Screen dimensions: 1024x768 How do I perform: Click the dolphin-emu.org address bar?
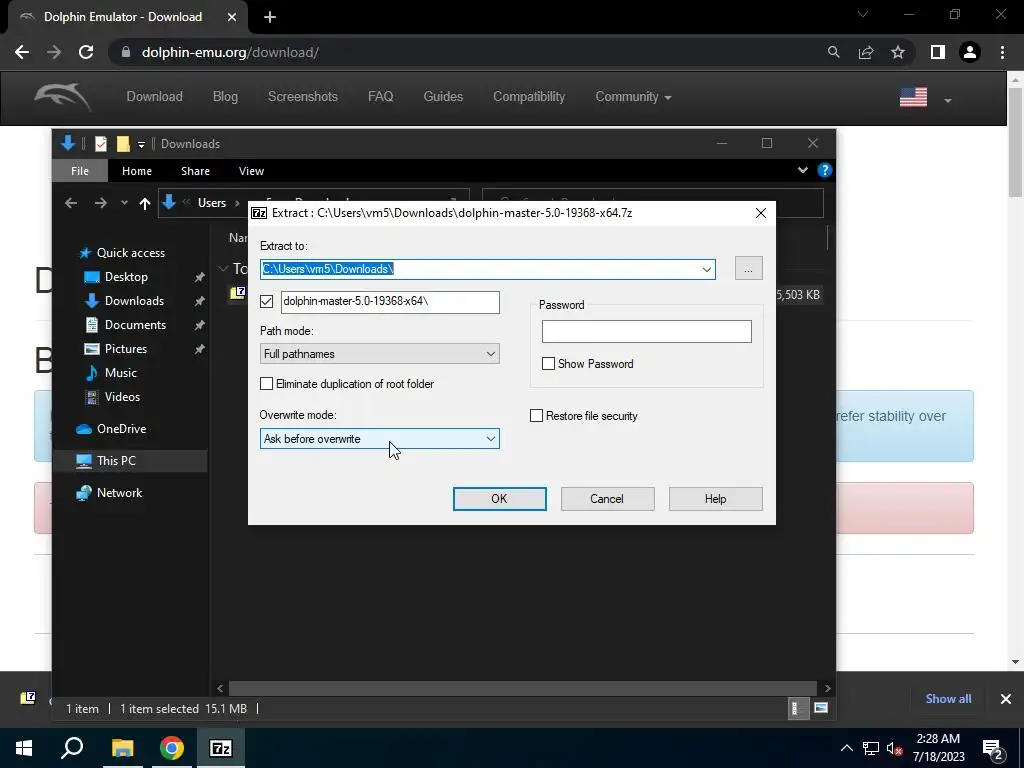pos(231,52)
